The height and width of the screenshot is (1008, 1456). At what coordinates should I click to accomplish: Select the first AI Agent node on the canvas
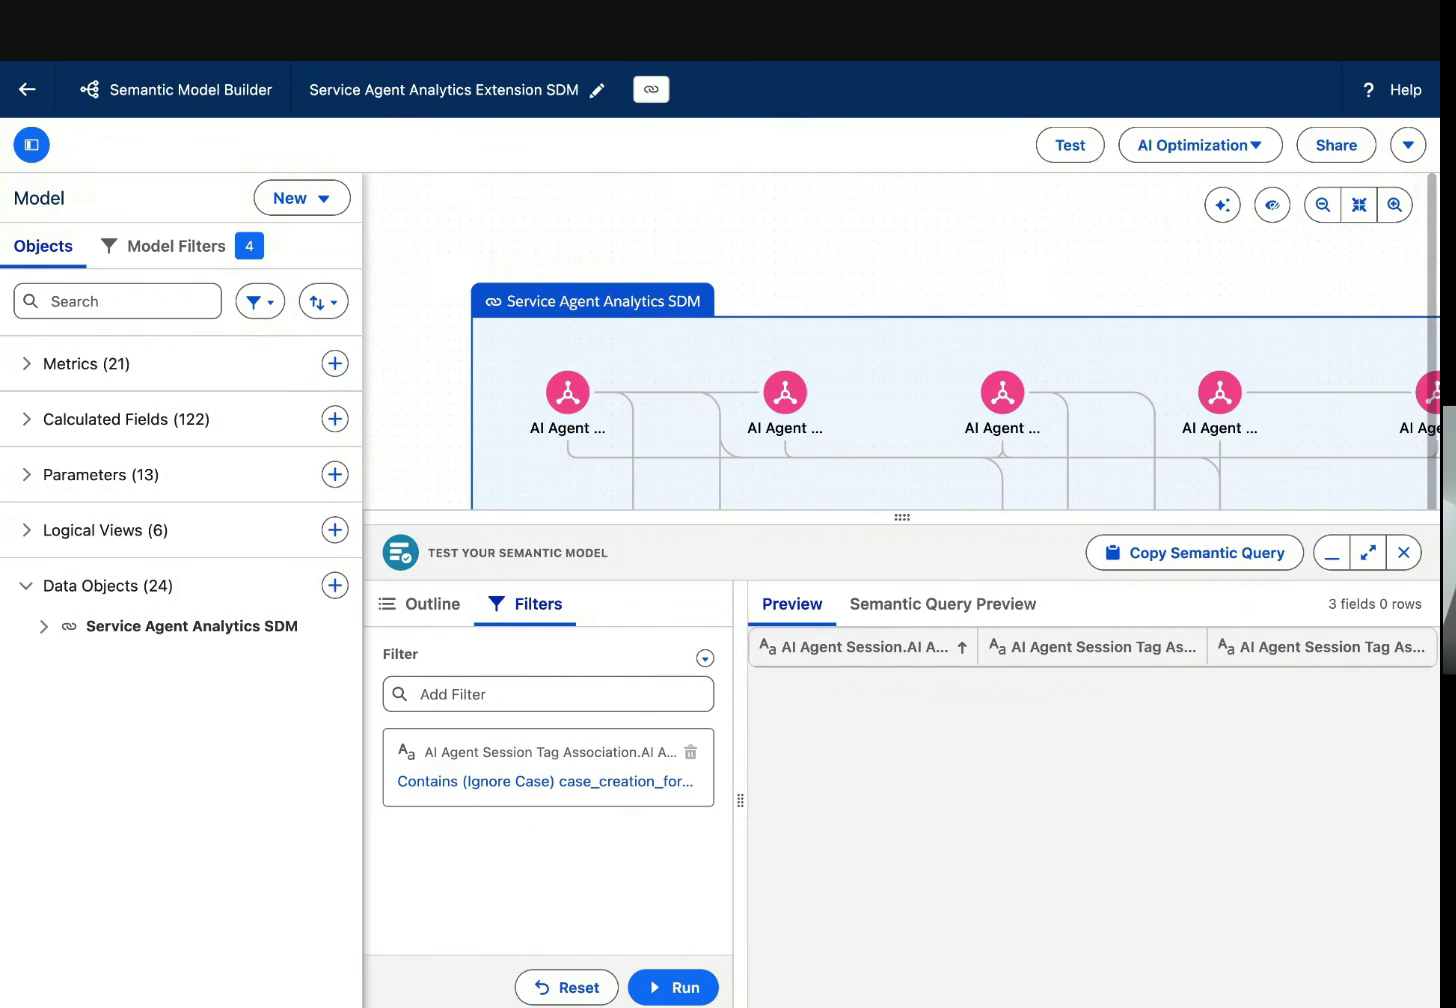(567, 392)
